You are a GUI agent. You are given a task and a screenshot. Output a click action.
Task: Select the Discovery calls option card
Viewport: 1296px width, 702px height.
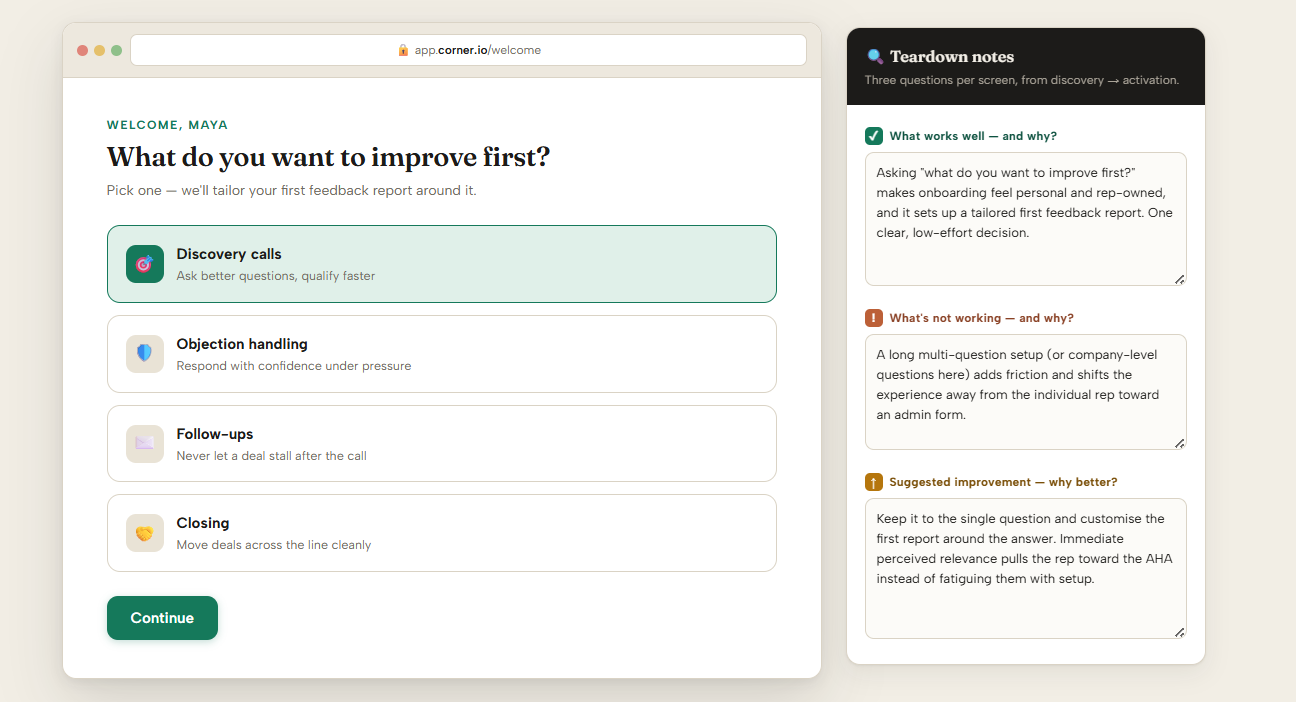[441, 264]
